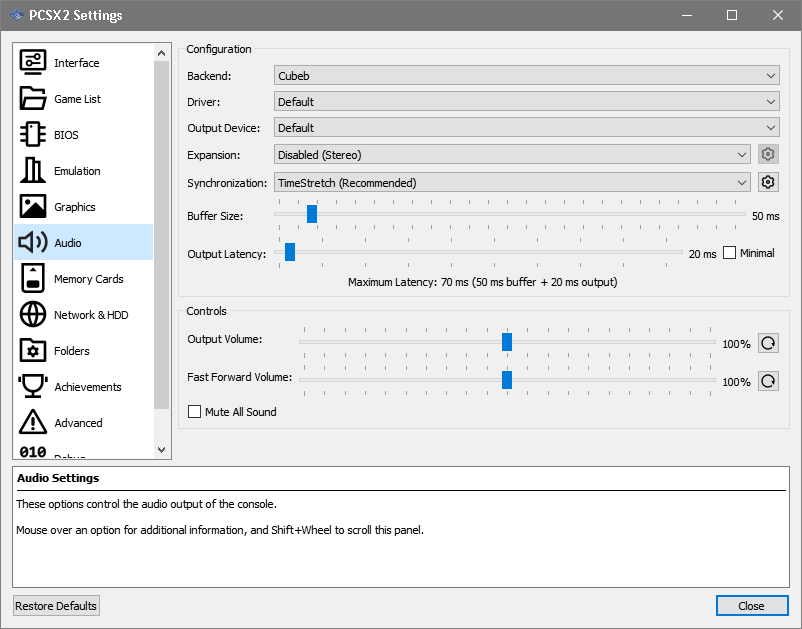Click the BIOS chip icon

(x=33, y=134)
